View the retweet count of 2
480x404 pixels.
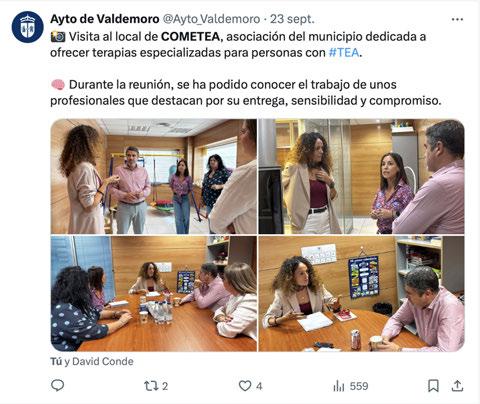click(165, 386)
